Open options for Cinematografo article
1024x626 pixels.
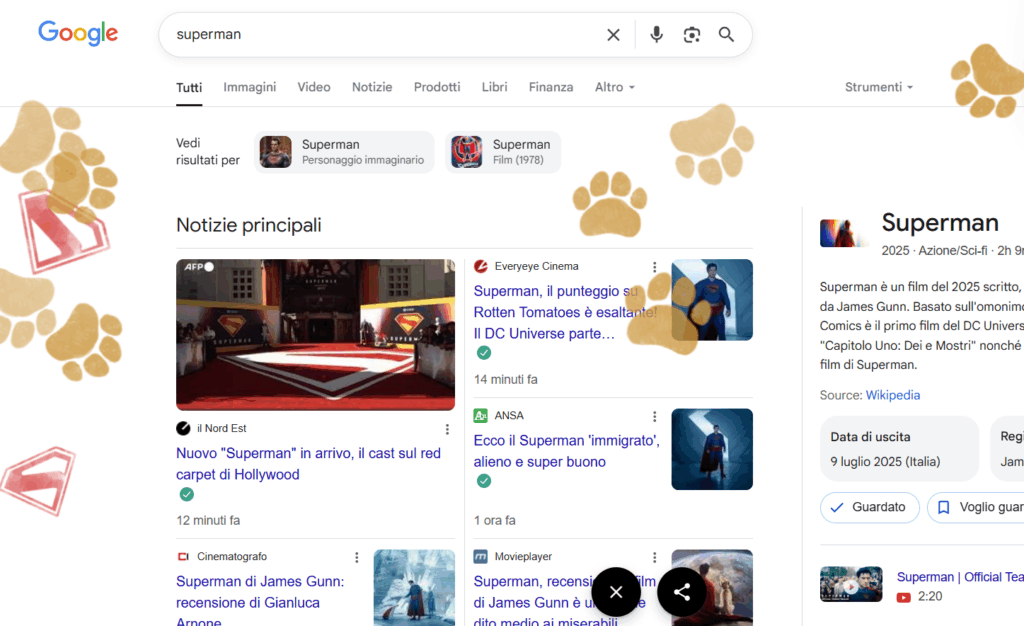pos(357,557)
